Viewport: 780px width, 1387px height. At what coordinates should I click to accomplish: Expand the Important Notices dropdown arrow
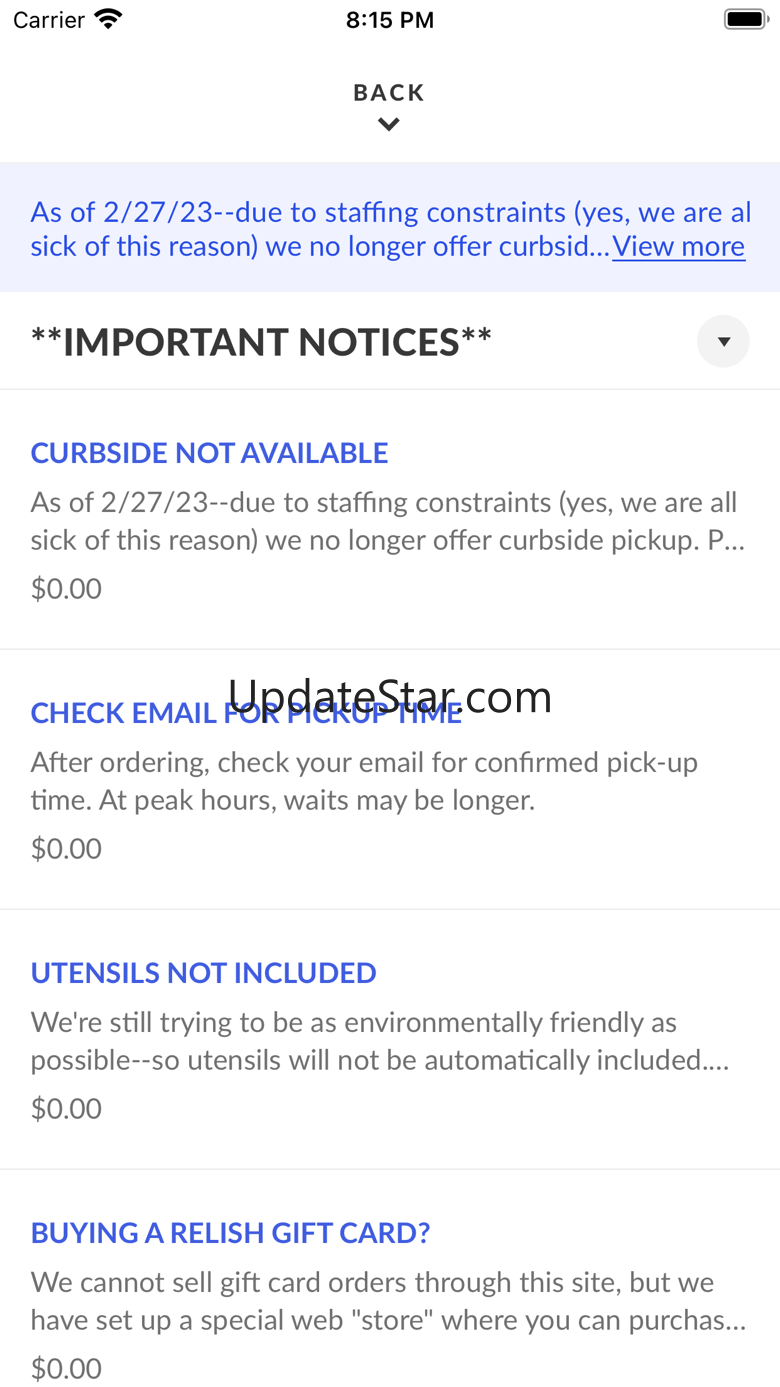click(x=723, y=341)
